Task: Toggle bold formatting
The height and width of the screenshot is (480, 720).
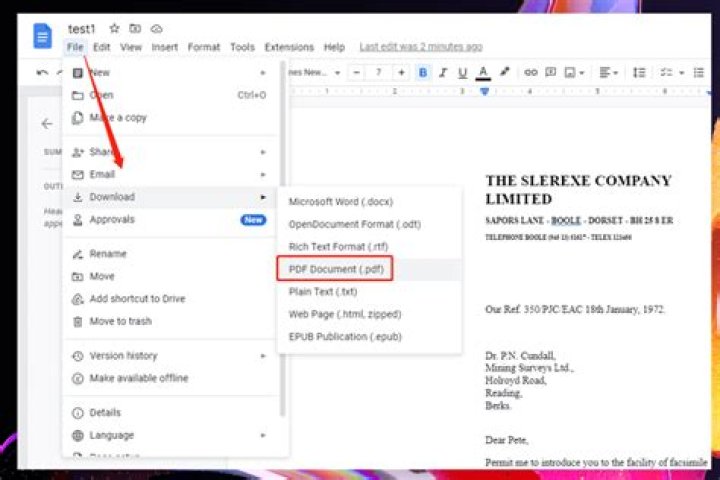Action: 423,73
